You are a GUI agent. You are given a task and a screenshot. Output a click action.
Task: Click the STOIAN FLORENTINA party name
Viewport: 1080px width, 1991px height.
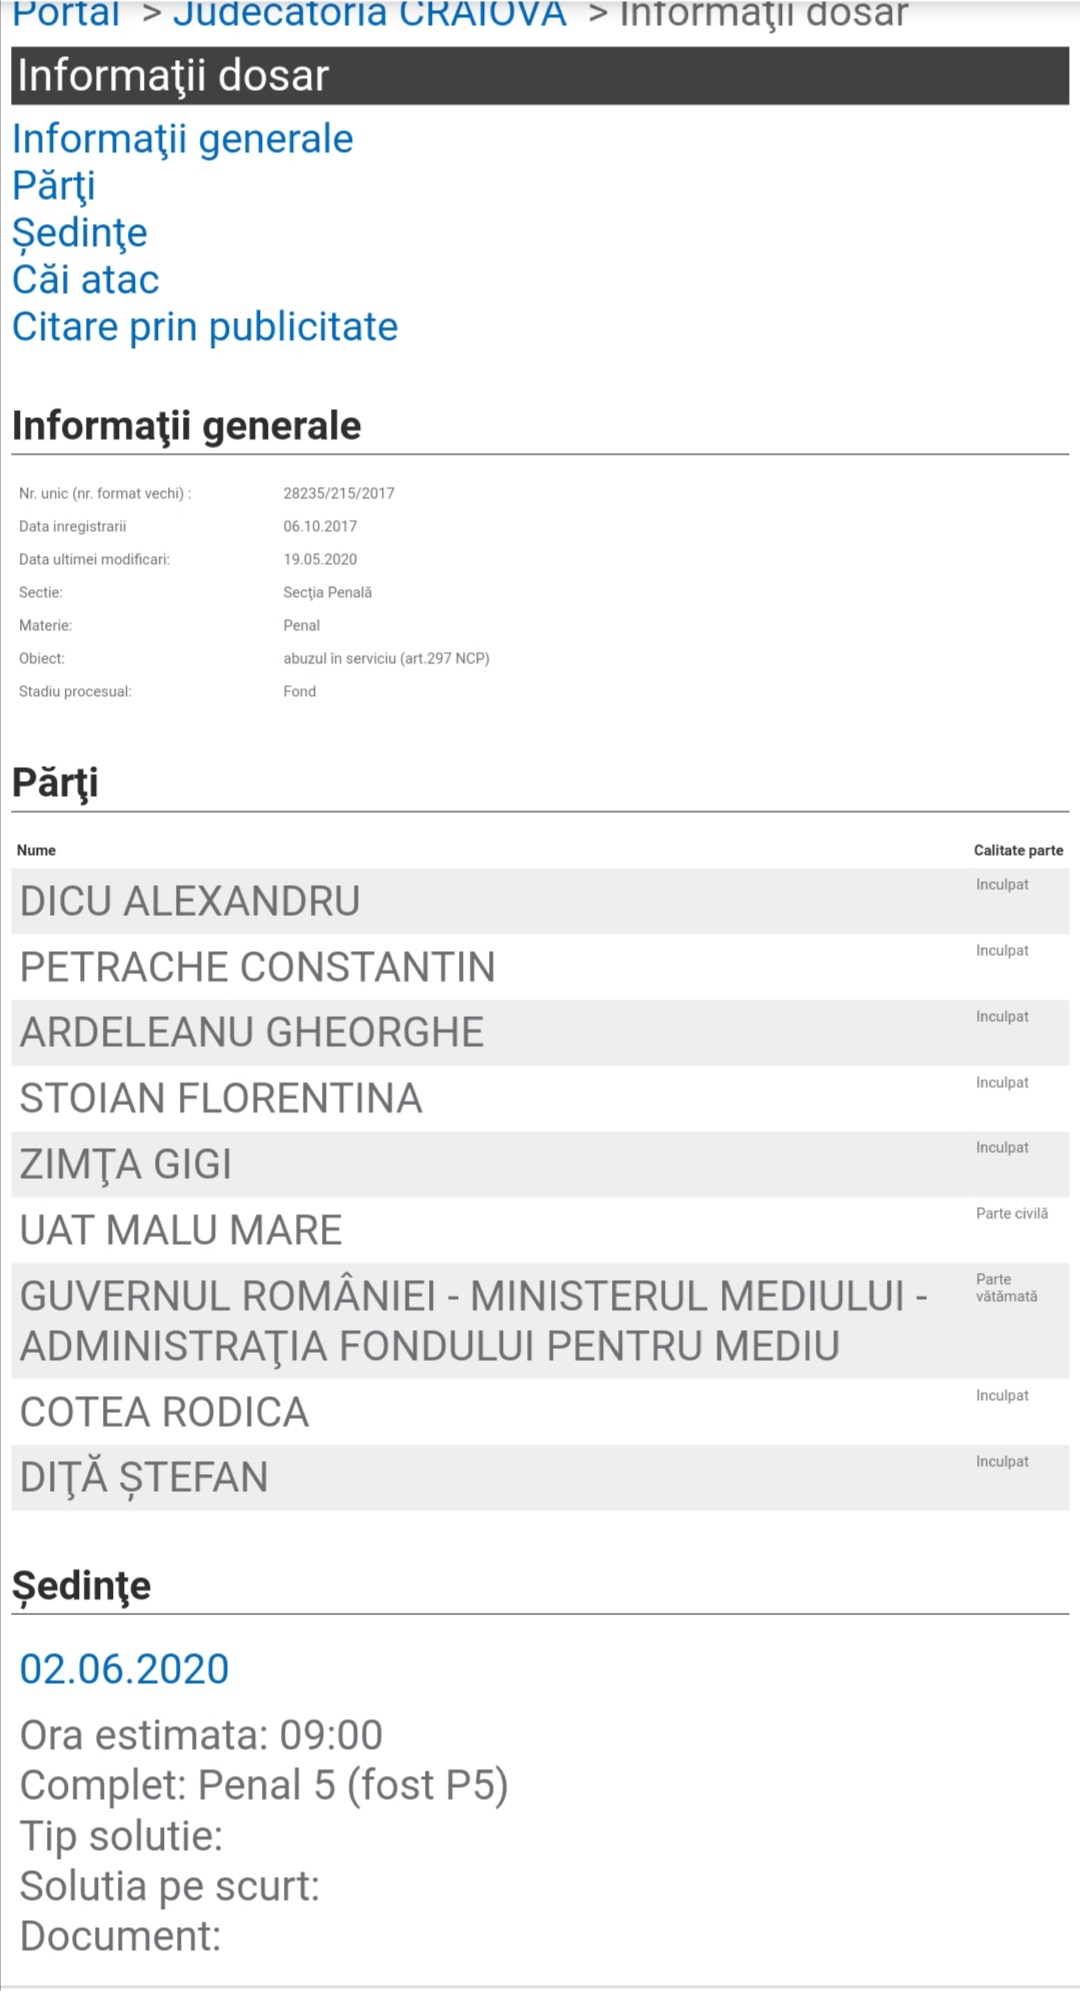pyautogui.click(x=221, y=1098)
